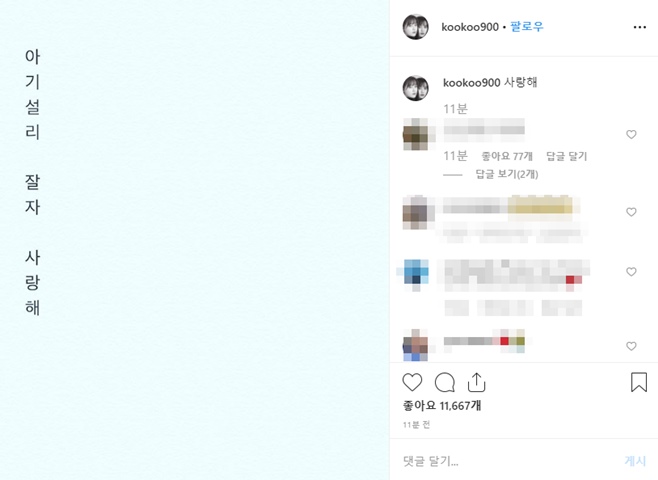Open kookoo900 username in header
This screenshot has height=480, width=658.
pos(470,27)
